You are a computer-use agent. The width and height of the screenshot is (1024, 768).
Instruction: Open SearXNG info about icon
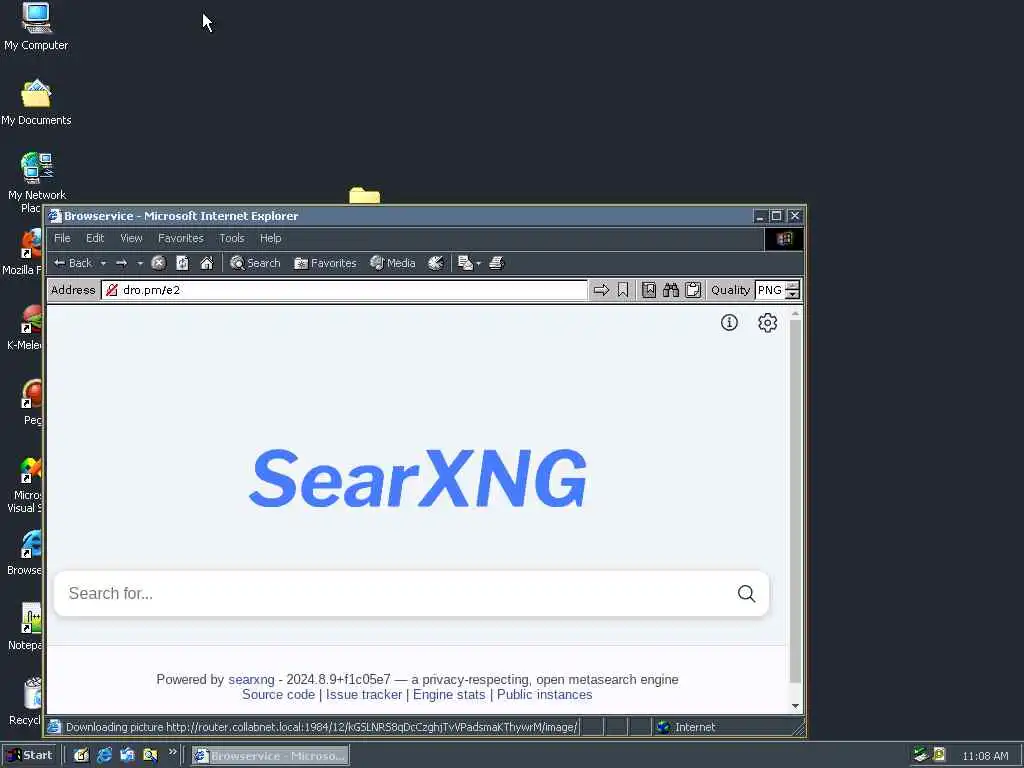729,323
